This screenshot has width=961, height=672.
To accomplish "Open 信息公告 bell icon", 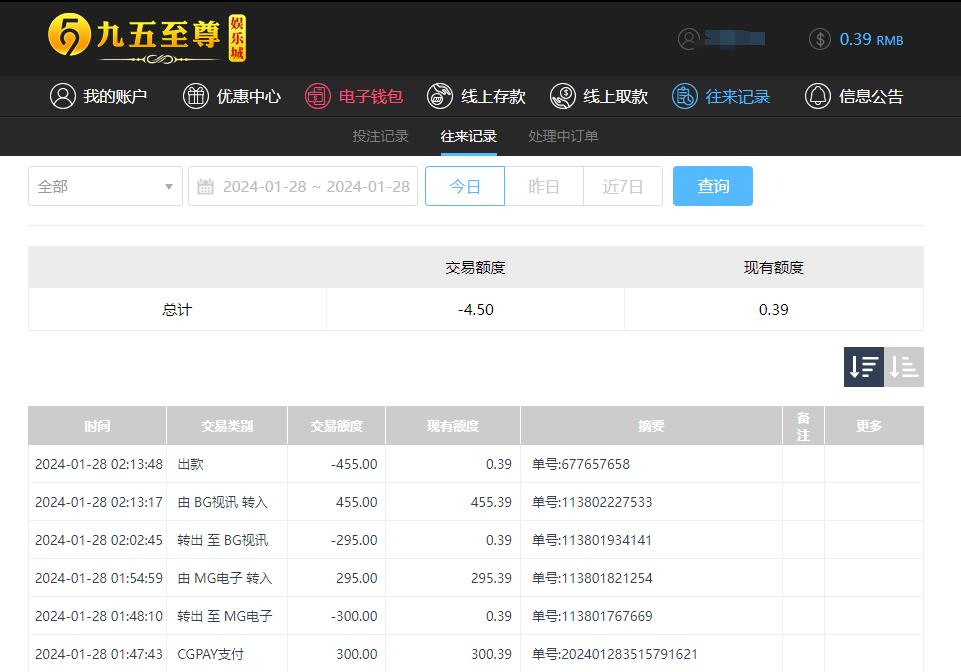I will pos(818,96).
